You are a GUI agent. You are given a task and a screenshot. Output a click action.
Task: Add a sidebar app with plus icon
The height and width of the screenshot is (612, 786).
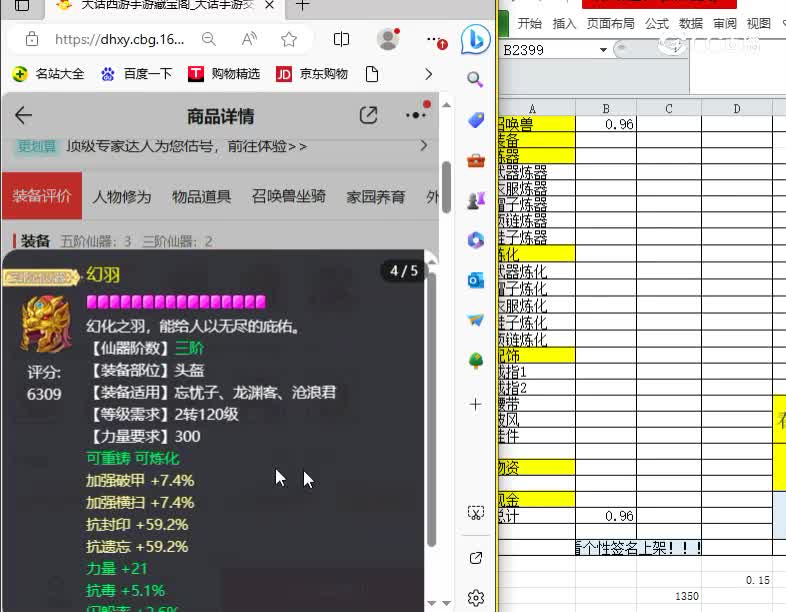coord(476,404)
